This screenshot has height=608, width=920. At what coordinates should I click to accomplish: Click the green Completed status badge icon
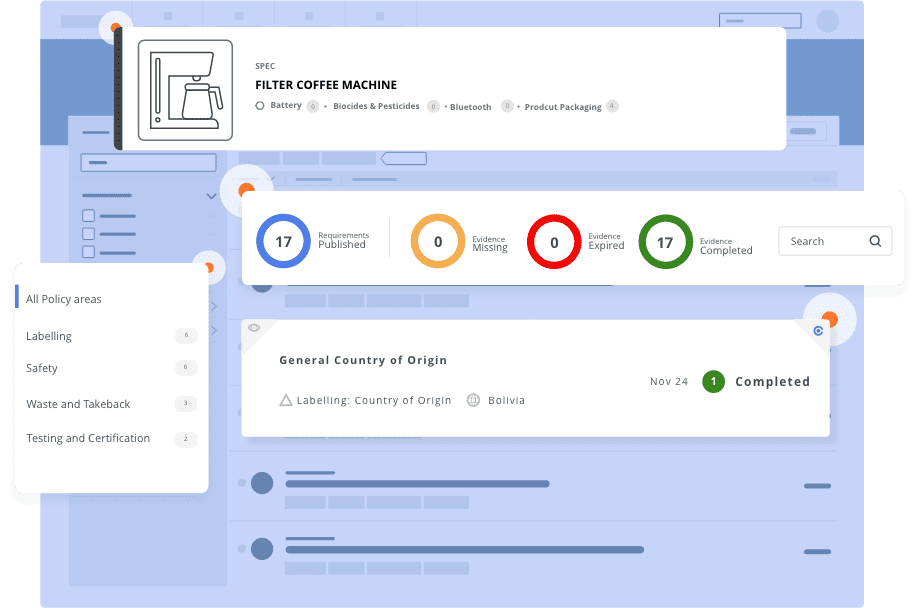(713, 381)
